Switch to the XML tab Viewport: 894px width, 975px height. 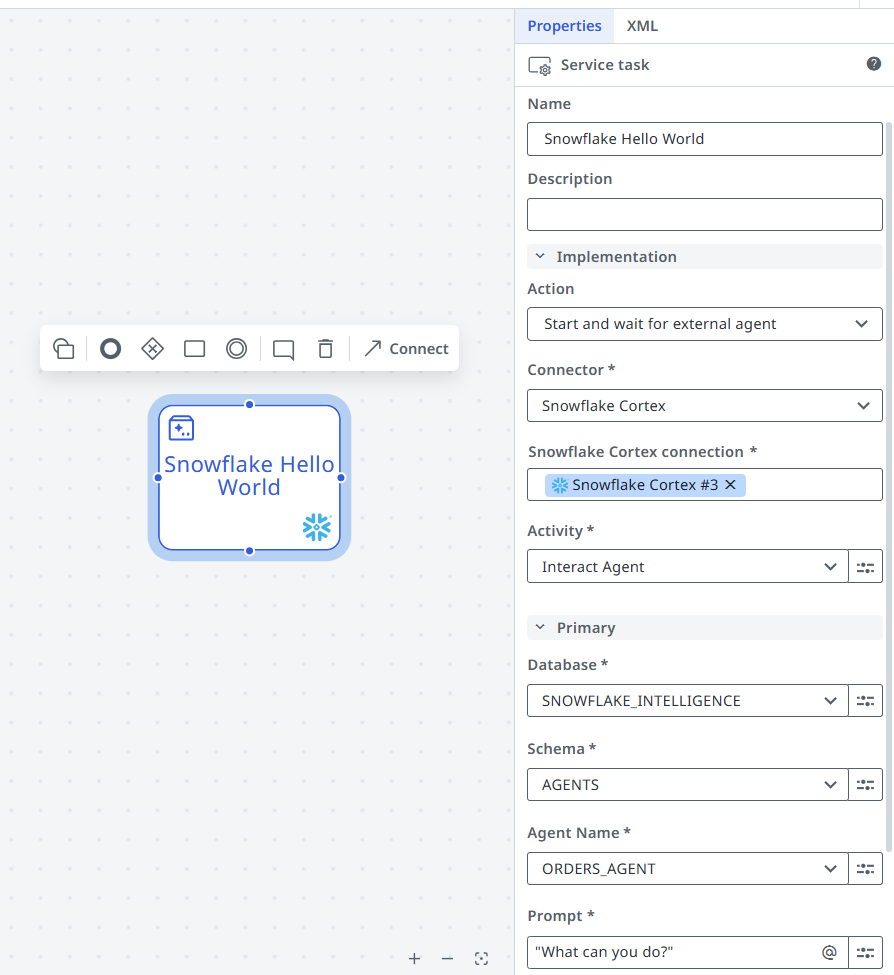(642, 26)
